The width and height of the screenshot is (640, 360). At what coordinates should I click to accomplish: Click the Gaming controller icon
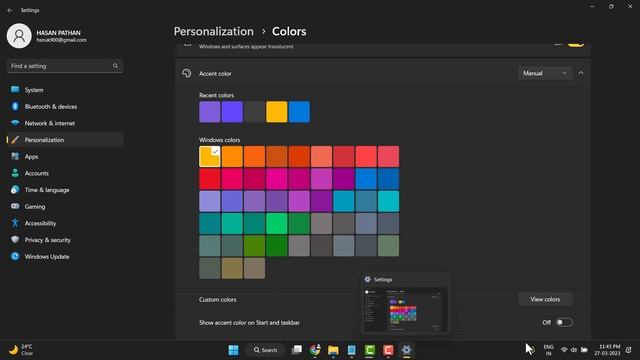click(x=15, y=206)
